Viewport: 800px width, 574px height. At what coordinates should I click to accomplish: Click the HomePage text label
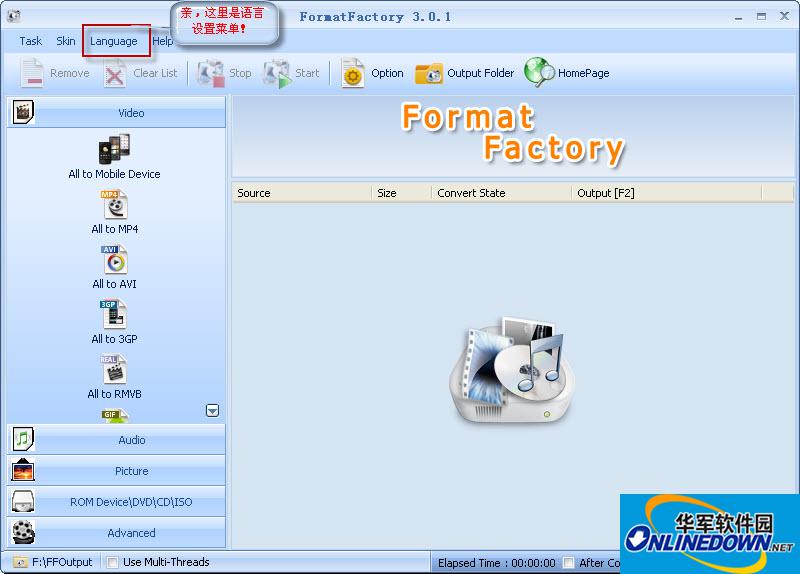(x=584, y=73)
